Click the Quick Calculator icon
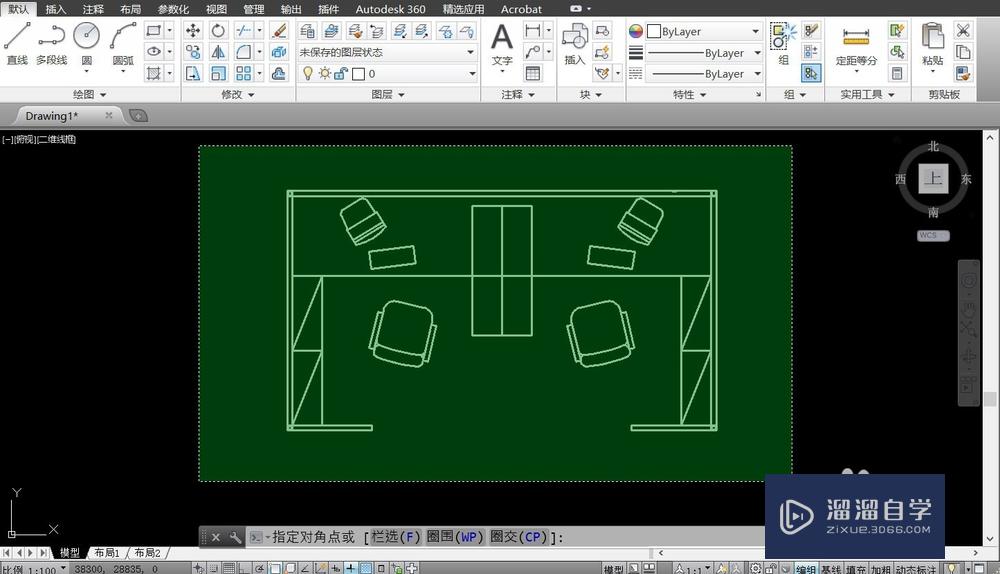Viewport: 1000px width, 574px height. click(897, 73)
